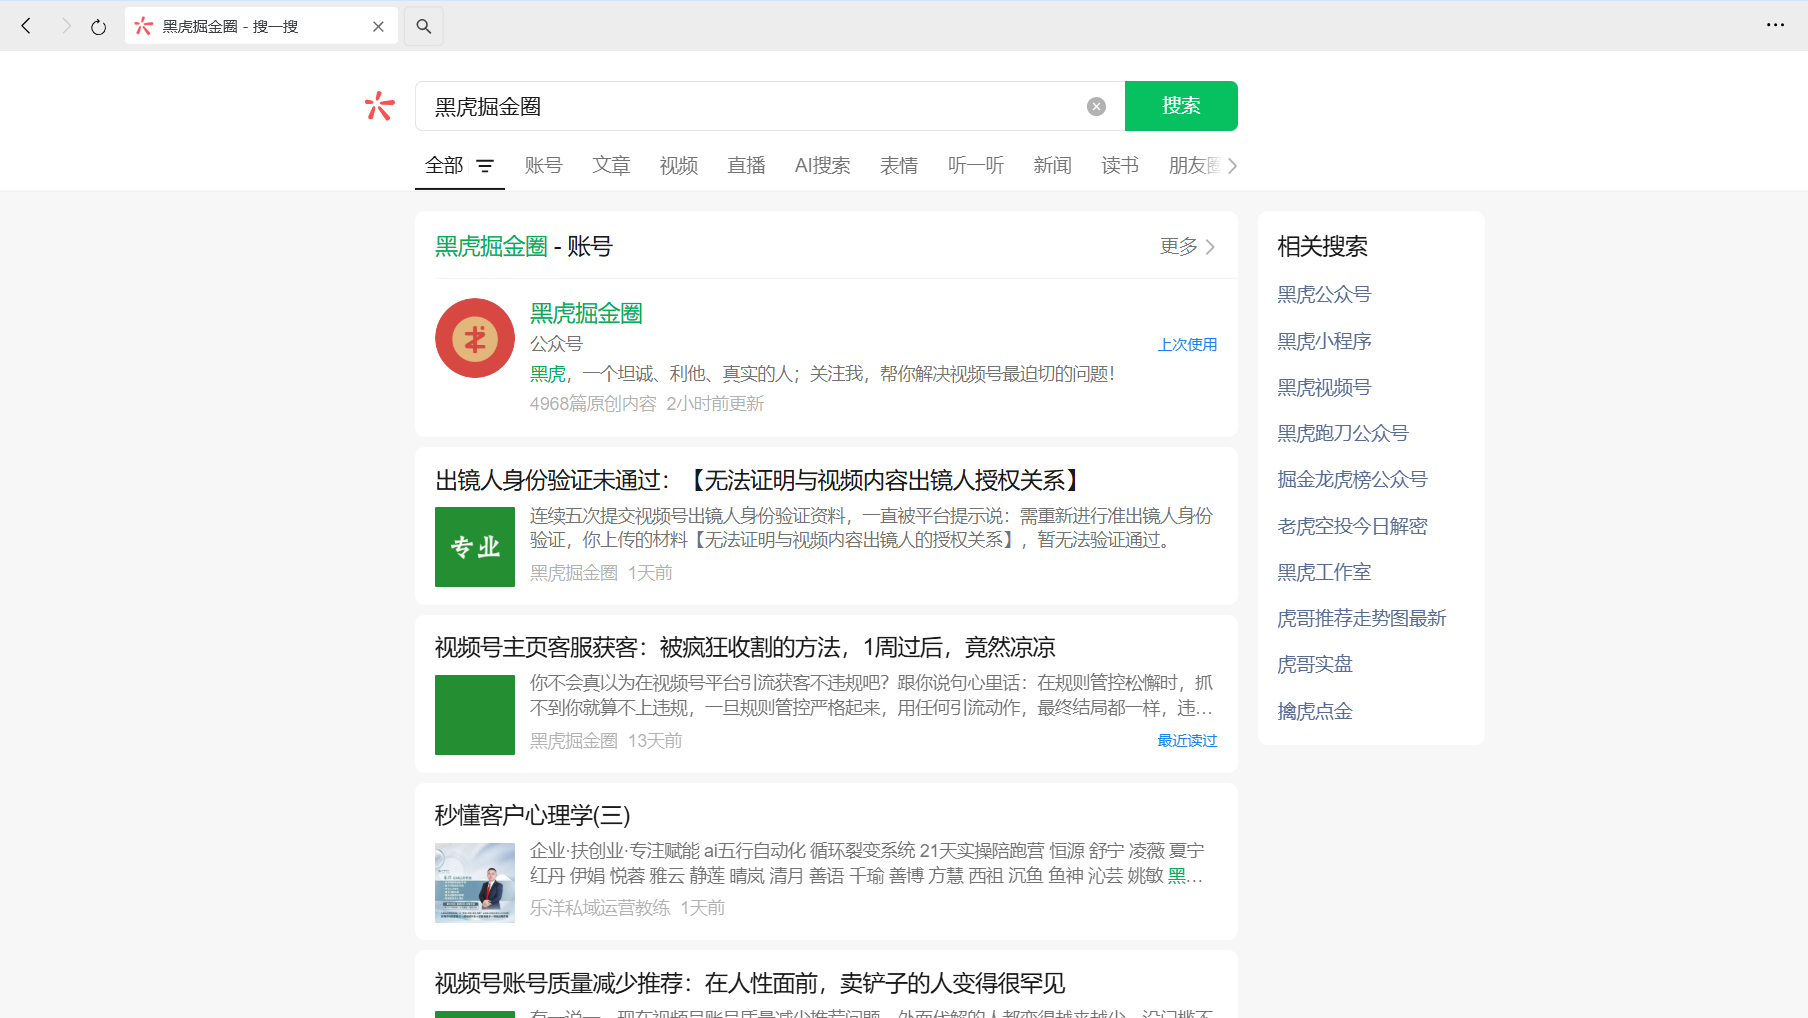Click the green 专业 article thumbnail
The width and height of the screenshot is (1808, 1018).
coord(475,547)
